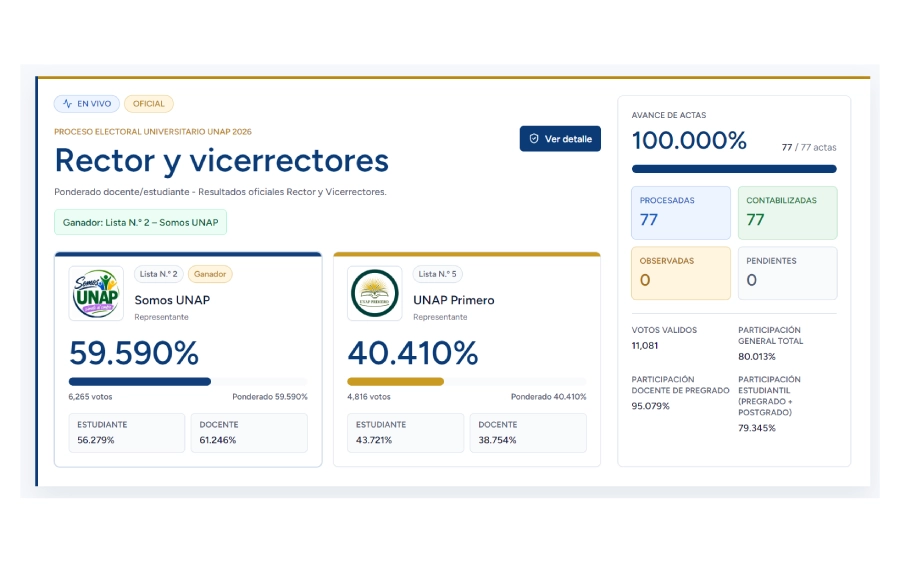Click the 40.410% result figure
Viewport: 900px width, 563px height.
tap(413, 352)
